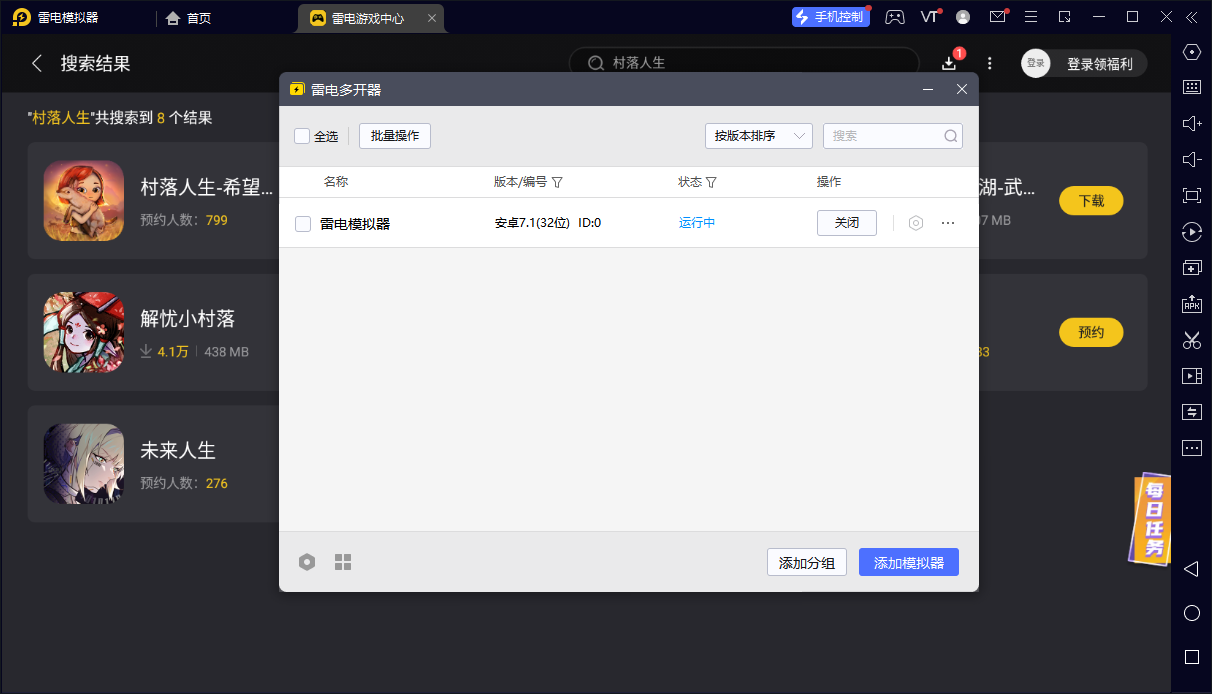
Task: Tap the Android recent apps square button
Action: point(1191,657)
